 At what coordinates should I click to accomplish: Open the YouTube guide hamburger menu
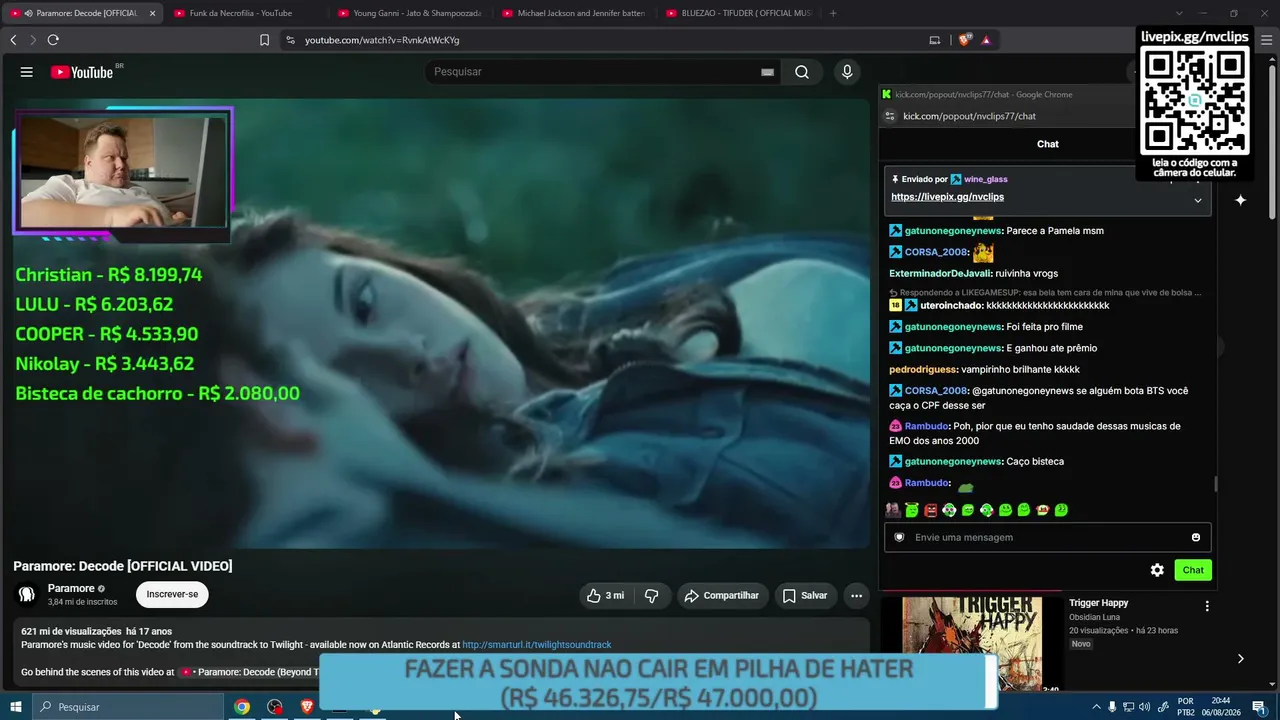point(27,72)
